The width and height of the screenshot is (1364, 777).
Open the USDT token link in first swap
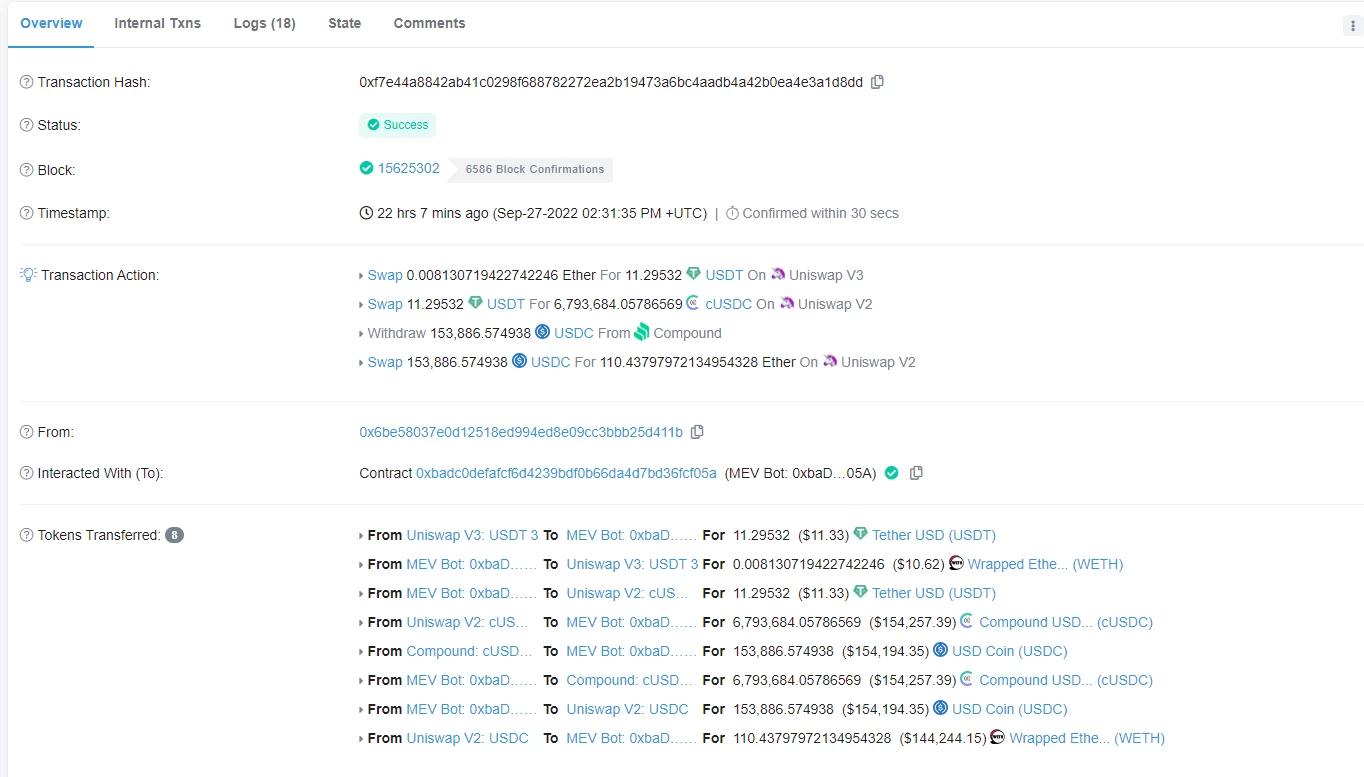click(724, 275)
